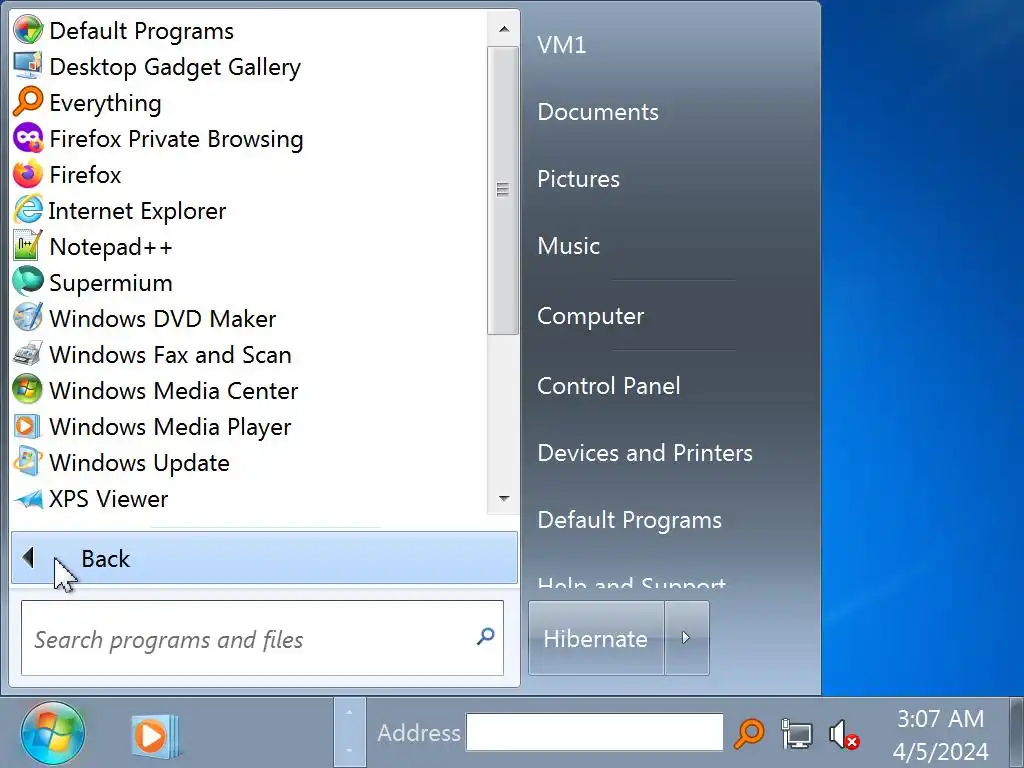
Task: Open Default Programs in right pane
Action: (x=630, y=520)
